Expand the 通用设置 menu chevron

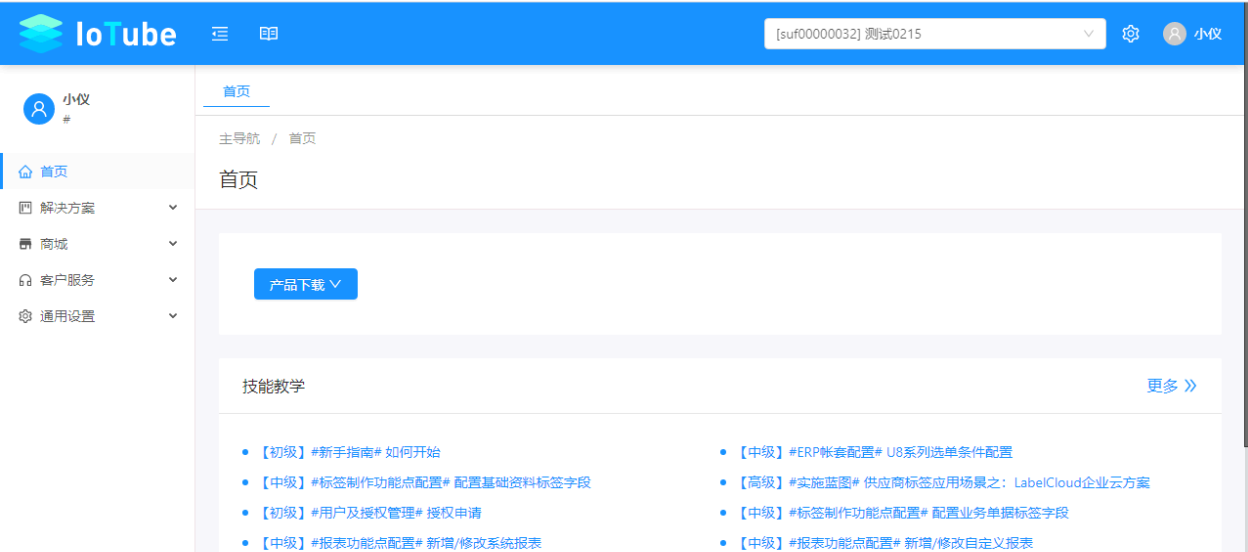coord(173,316)
